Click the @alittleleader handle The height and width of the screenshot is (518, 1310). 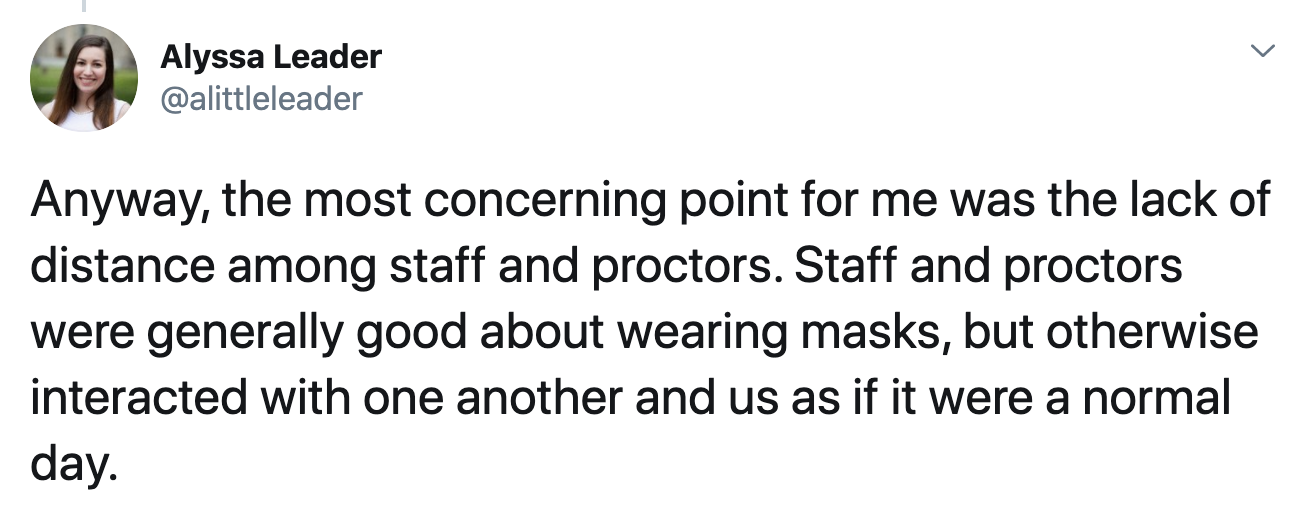click(x=261, y=98)
